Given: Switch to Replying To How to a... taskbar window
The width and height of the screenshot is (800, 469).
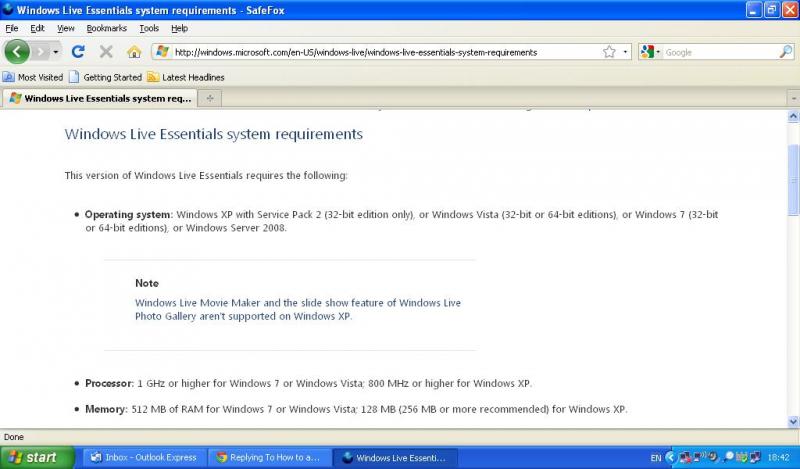Looking at the screenshot, I should point(270,457).
